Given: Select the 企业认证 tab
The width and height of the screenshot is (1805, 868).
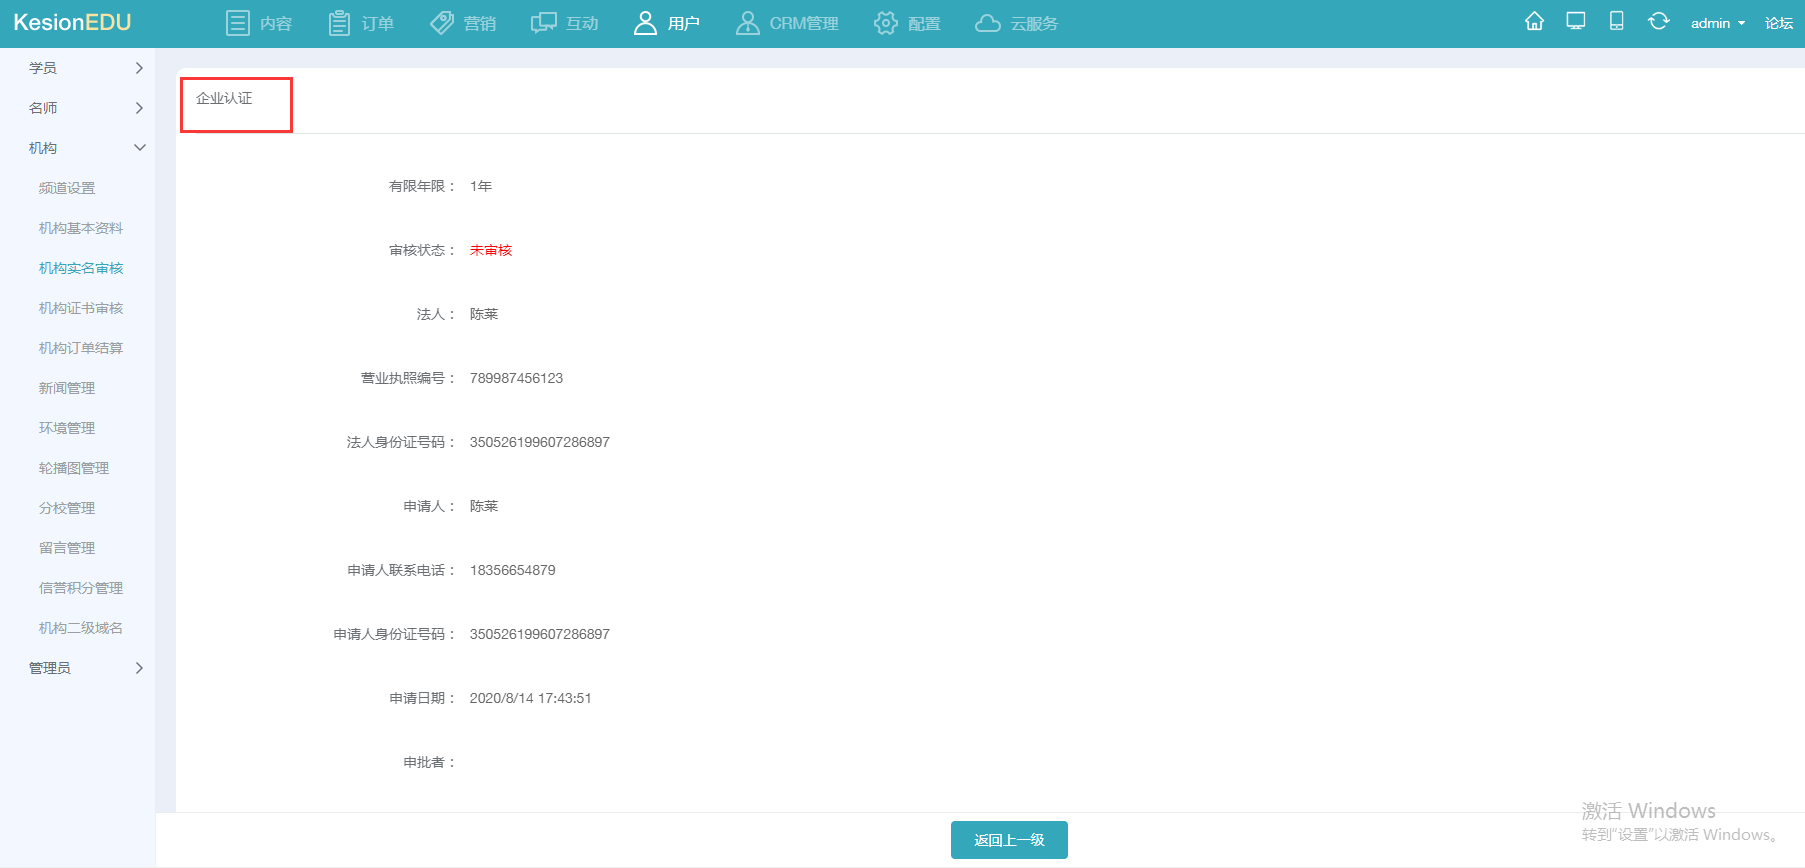Looking at the screenshot, I should 225,98.
